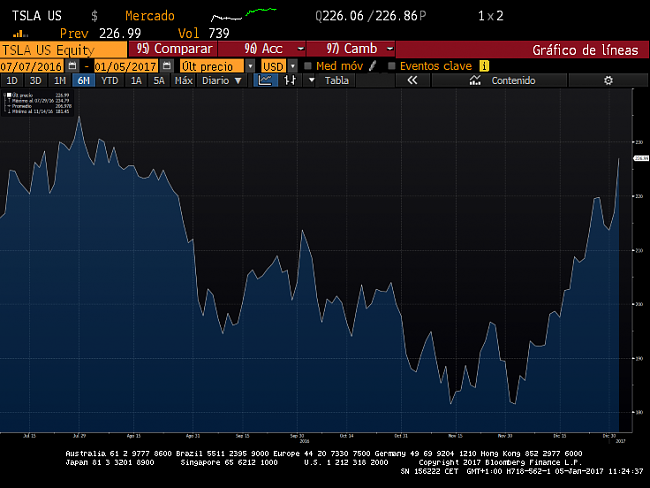
Task: Open chart settings gear icon
Action: point(608,80)
